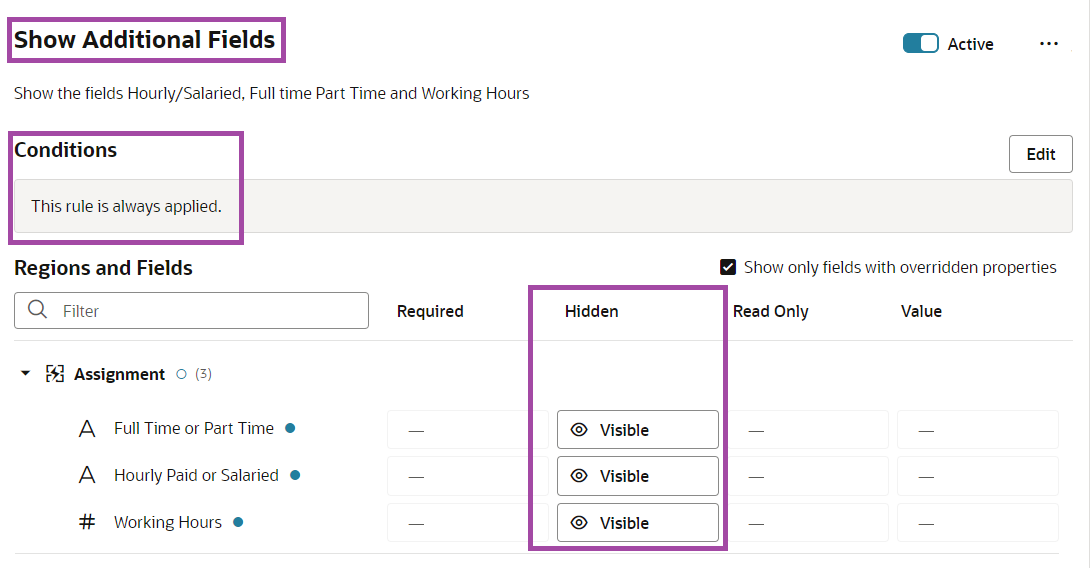
Task: Click the text type icon beside Full Time or Part Time
Action: point(87,429)
